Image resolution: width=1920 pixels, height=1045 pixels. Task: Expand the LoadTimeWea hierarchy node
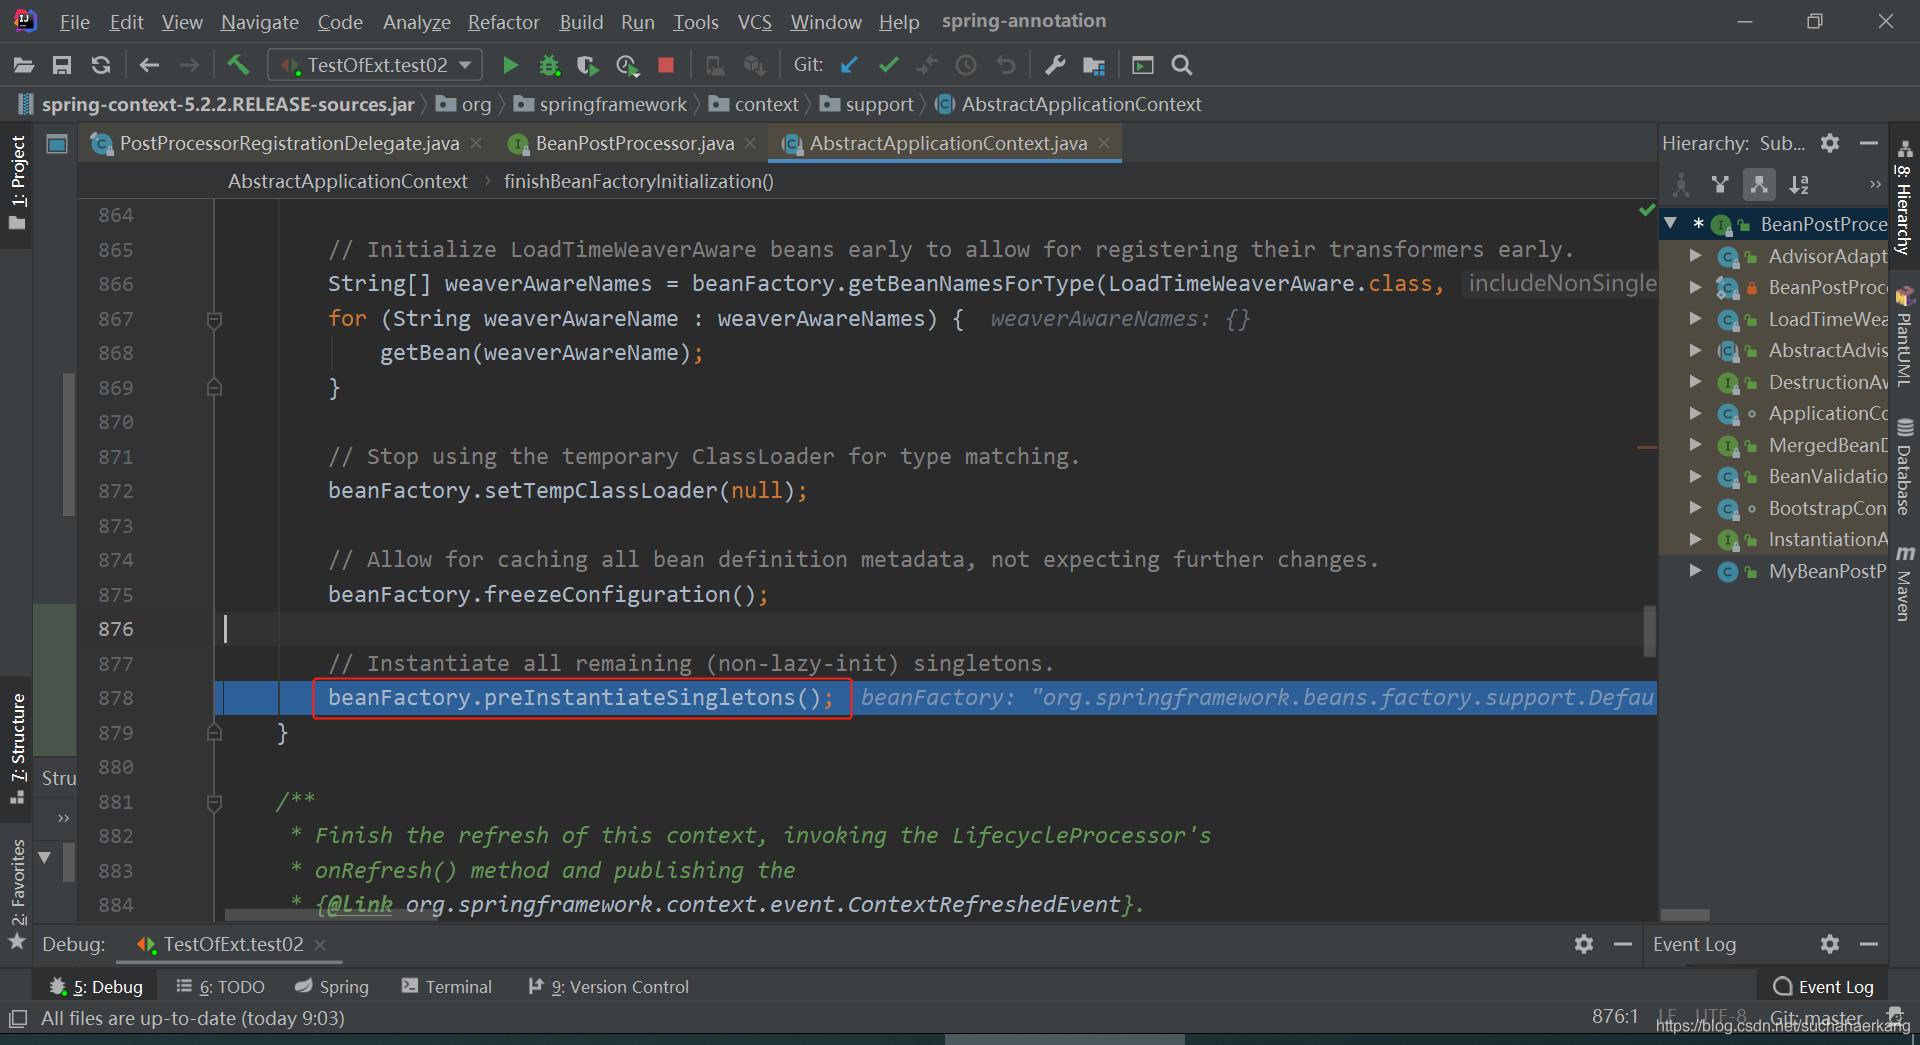coord(1695,319)
